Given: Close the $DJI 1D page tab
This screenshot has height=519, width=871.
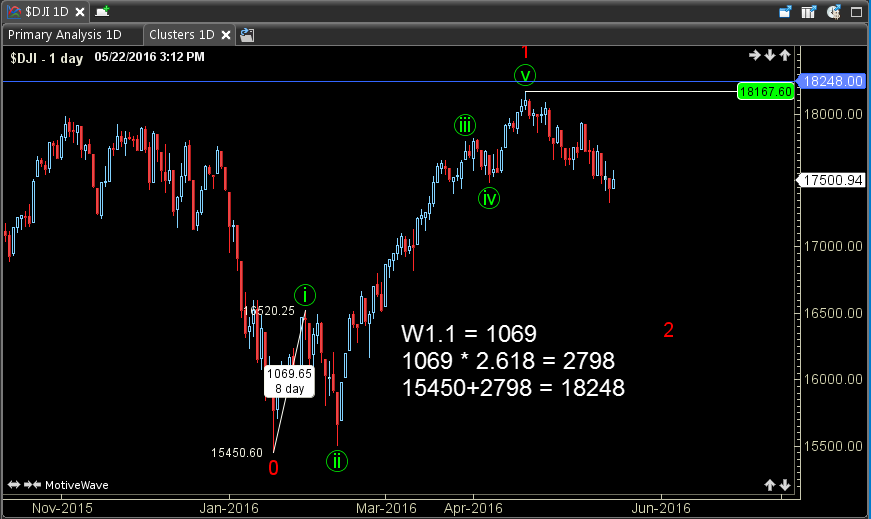Looking at the screenshot, I should pyautogui.click(x=80, y=12).
